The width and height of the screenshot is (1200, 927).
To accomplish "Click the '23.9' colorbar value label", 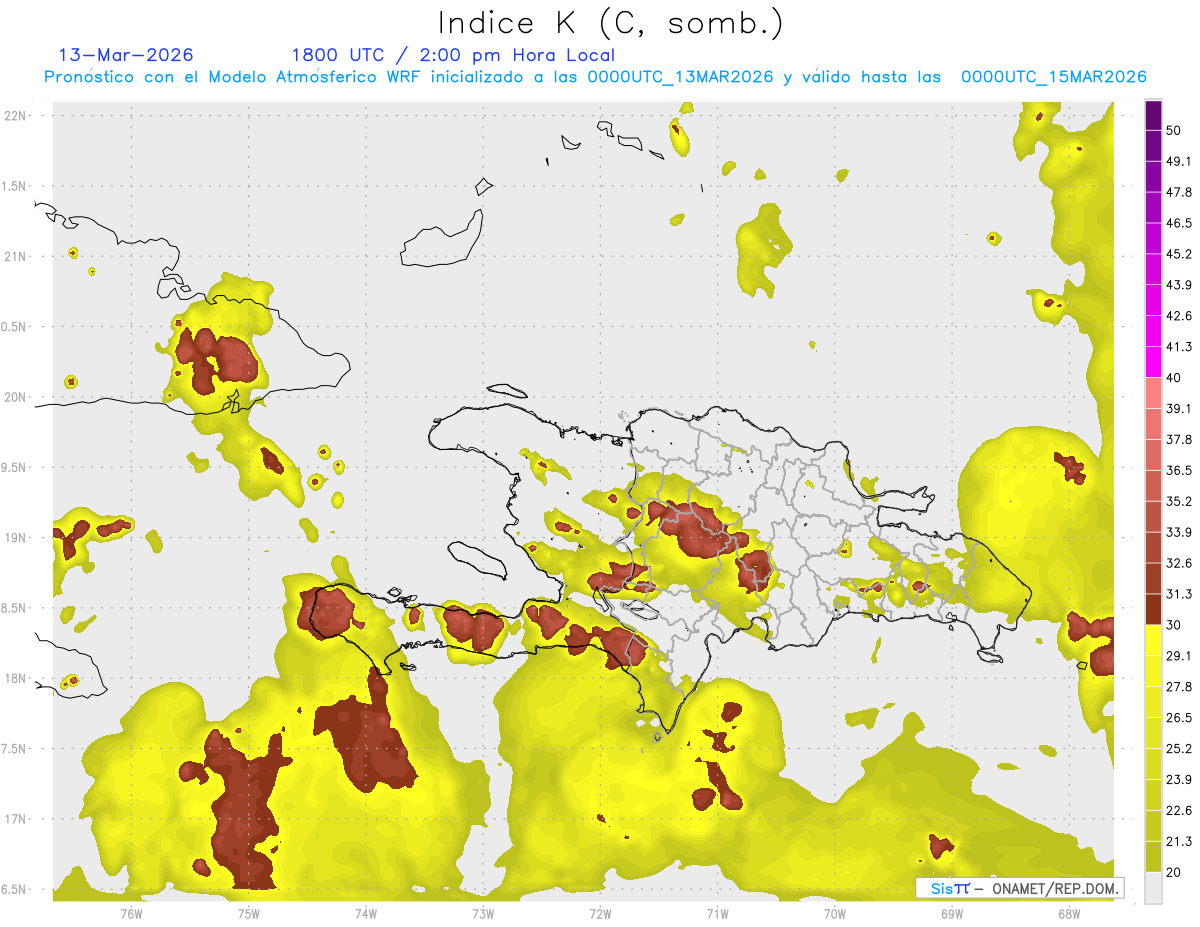I will 1180,780.
